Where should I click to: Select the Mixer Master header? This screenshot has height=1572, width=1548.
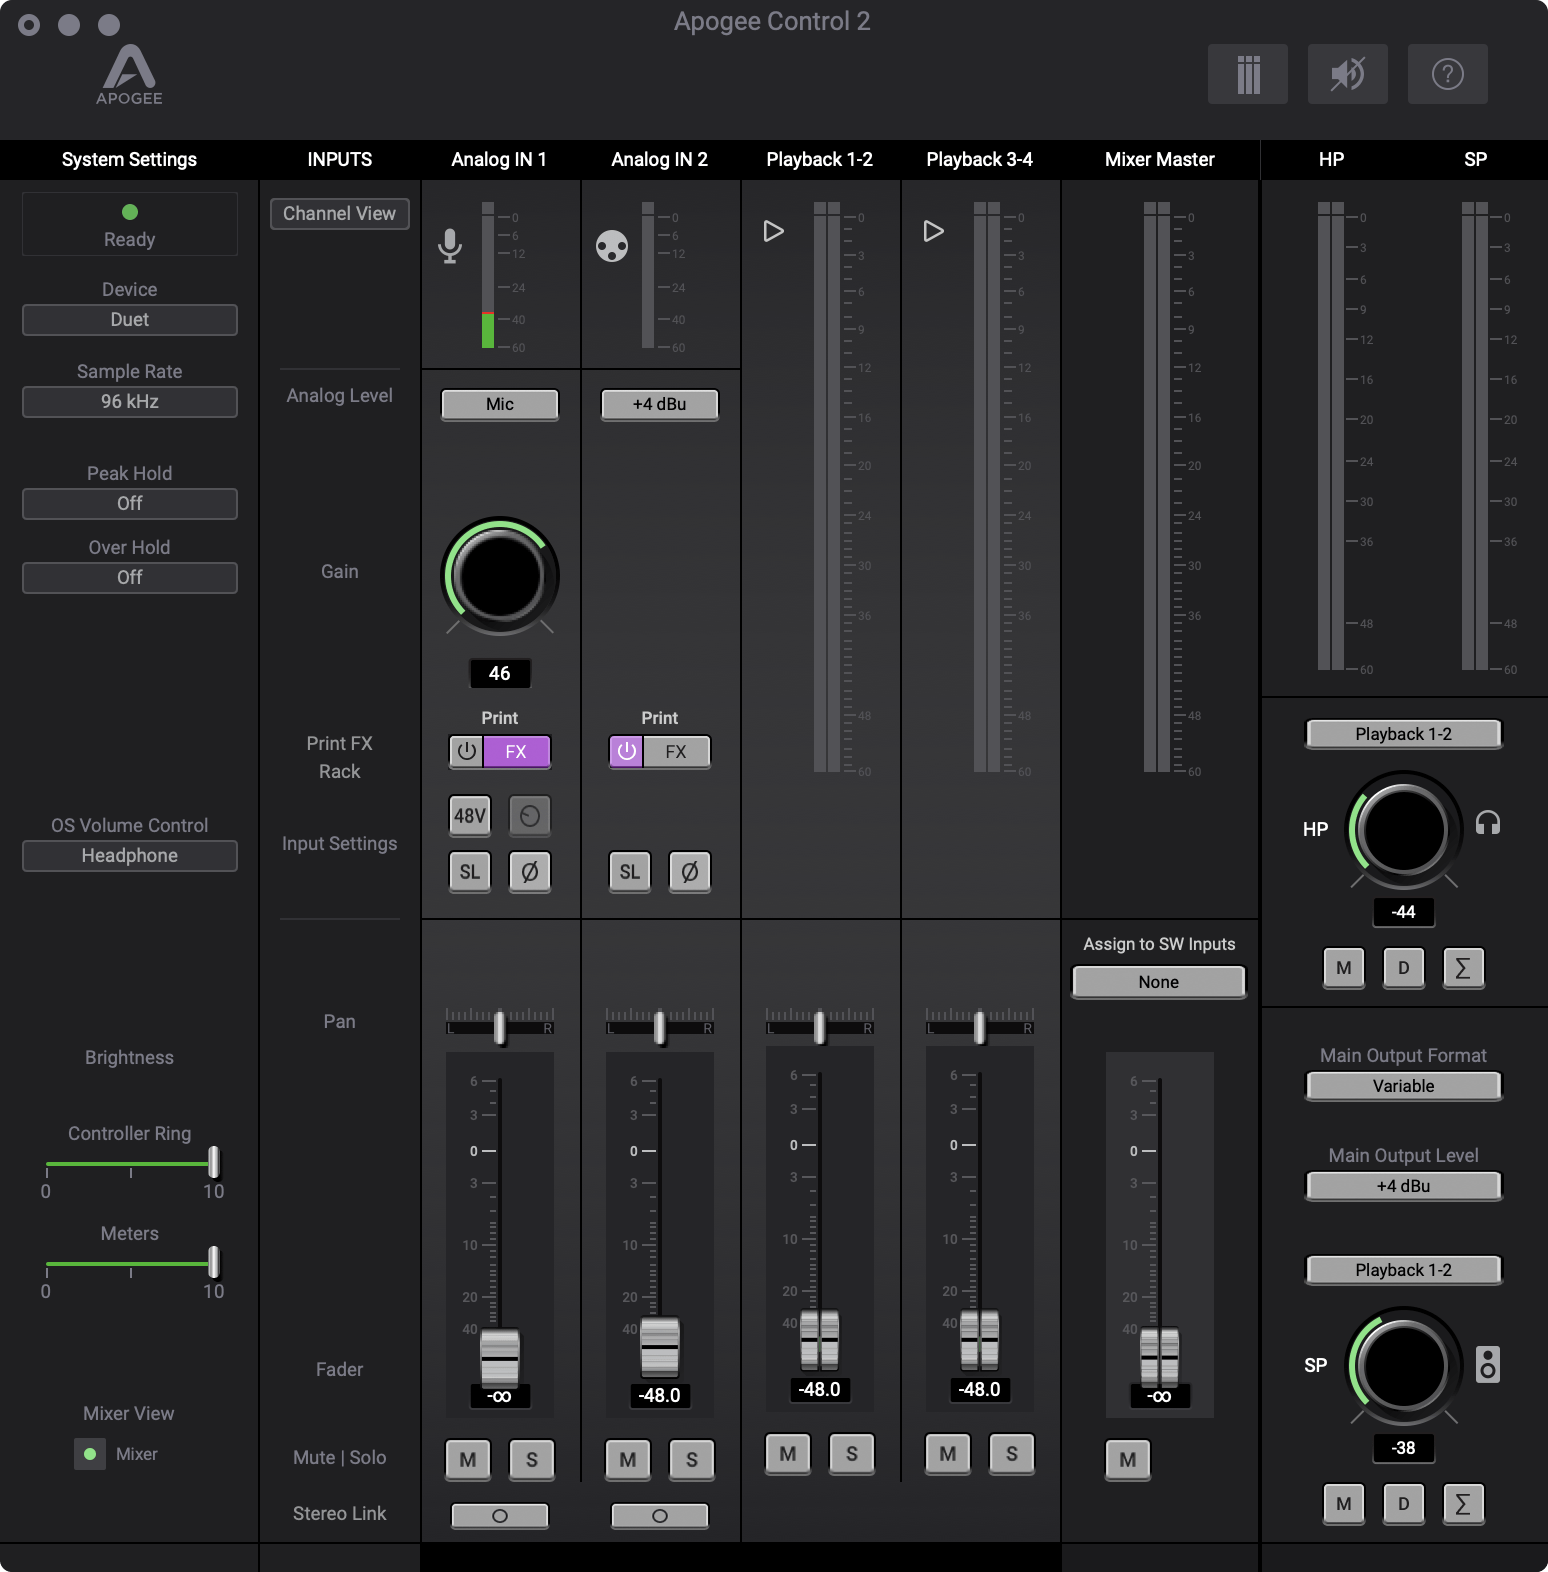pyautogui.click(x=1160, y=159)
